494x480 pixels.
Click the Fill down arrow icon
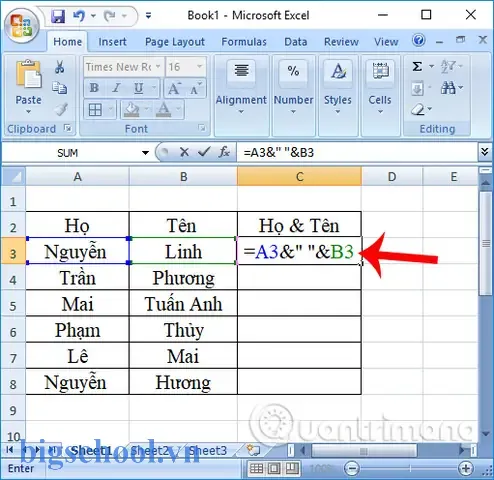(418, 88)
